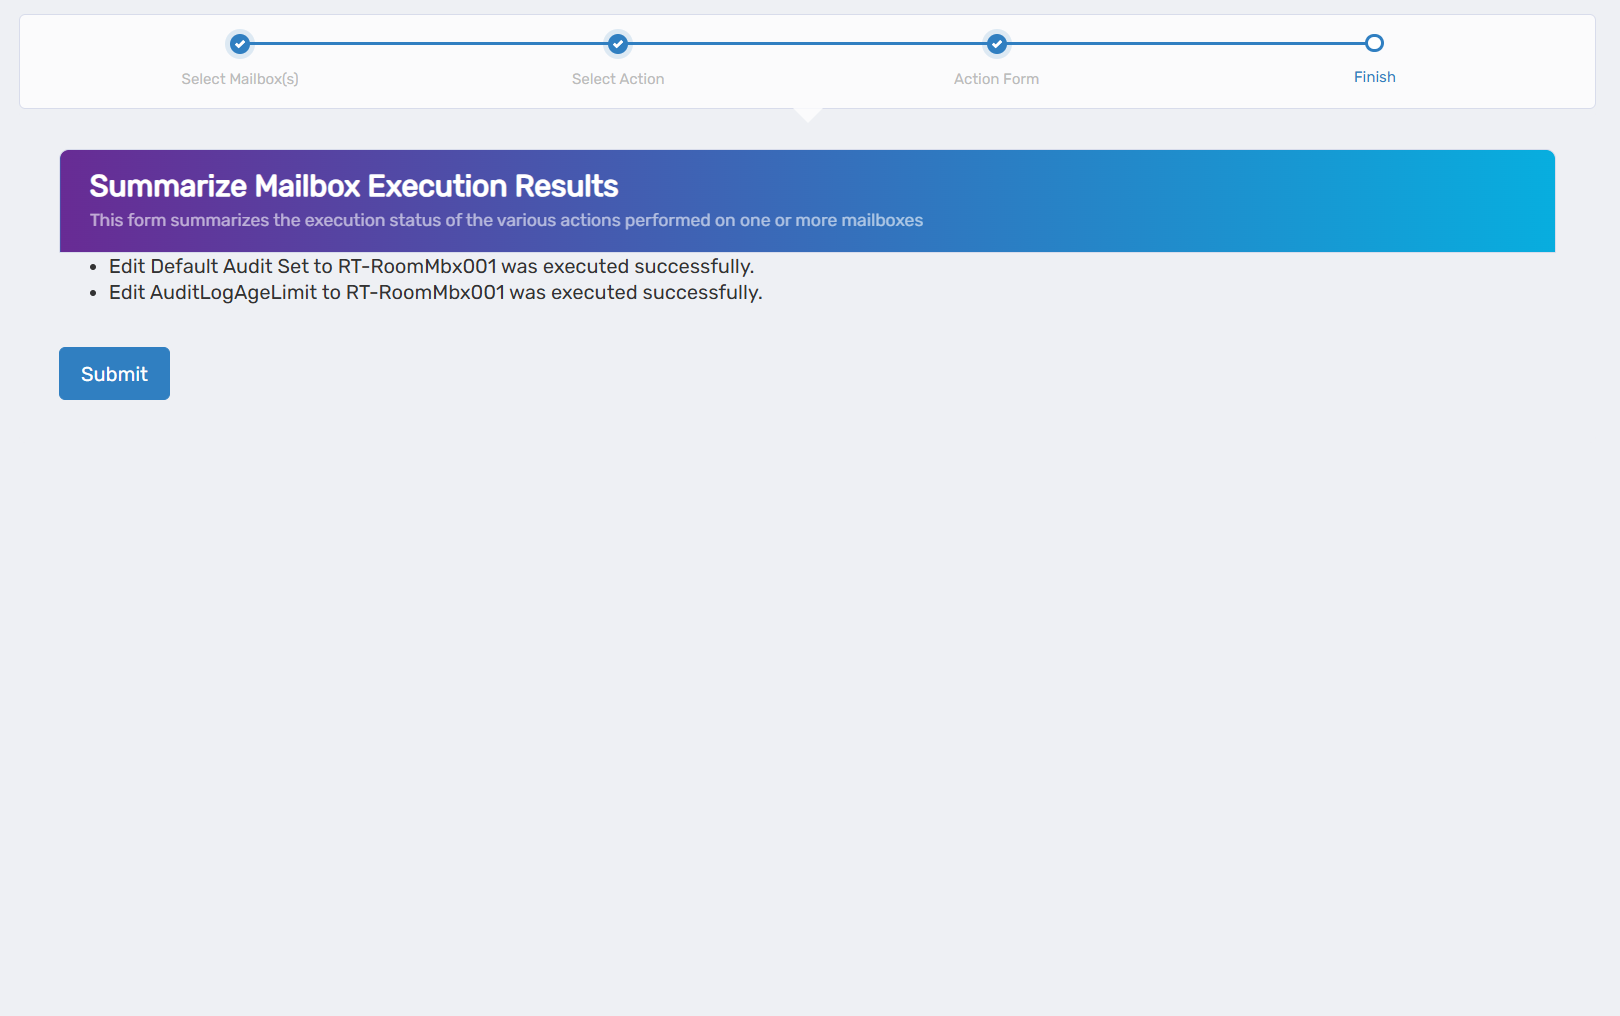
Task: Click the checkmark icon for Select Action step
Action: click(x=617, y=44)
